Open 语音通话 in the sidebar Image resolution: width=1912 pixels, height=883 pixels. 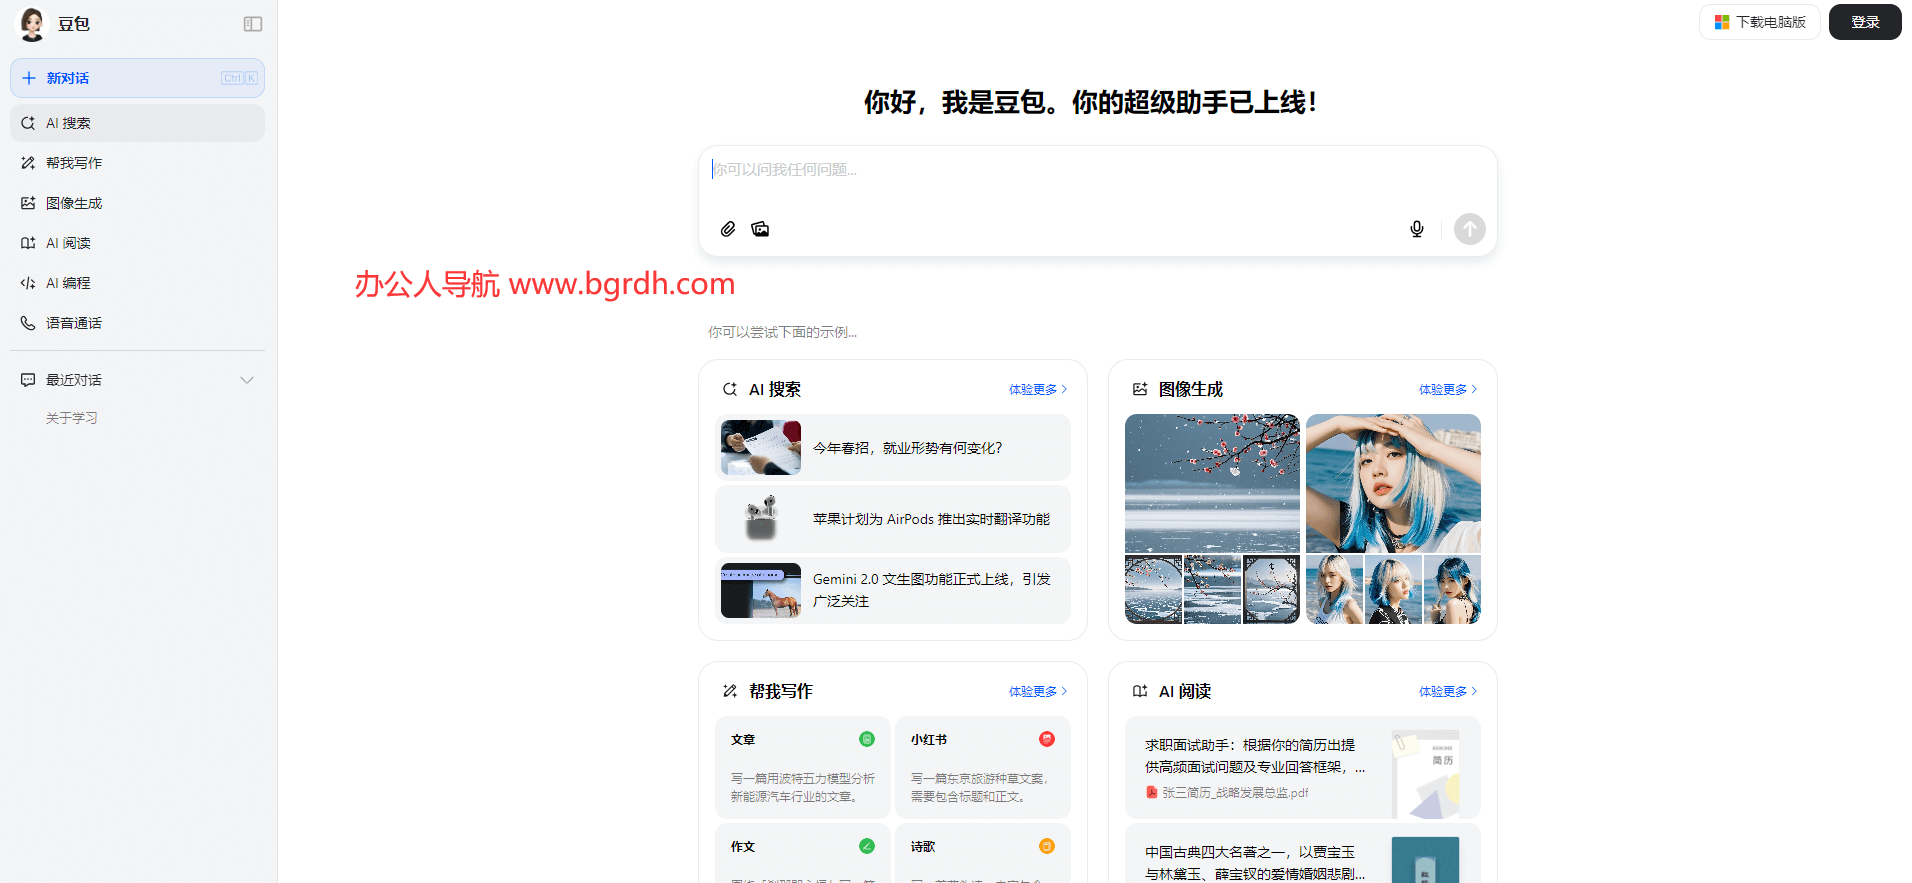137,323
